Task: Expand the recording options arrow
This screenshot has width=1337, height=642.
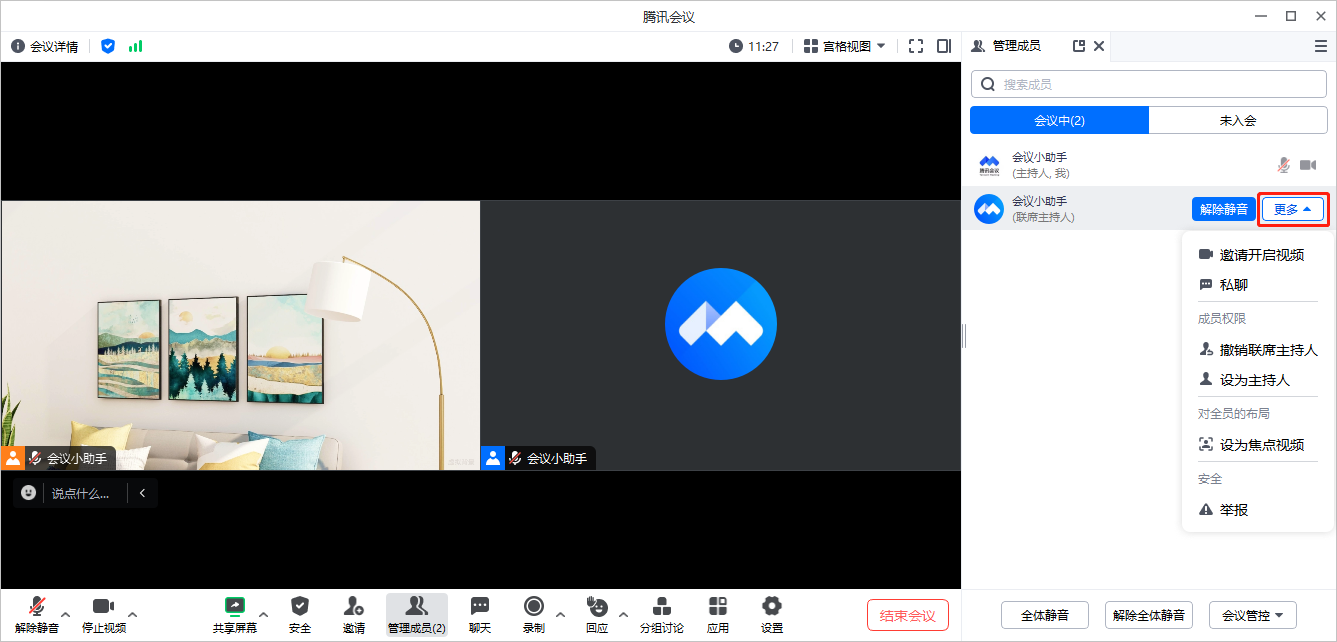Action: point(560,614)
